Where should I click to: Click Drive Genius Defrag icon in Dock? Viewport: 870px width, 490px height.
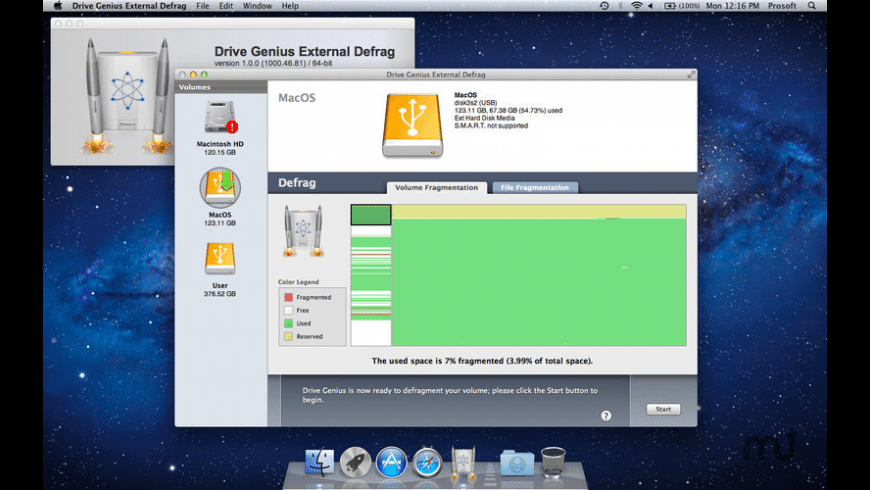click(x=463, y=462)
